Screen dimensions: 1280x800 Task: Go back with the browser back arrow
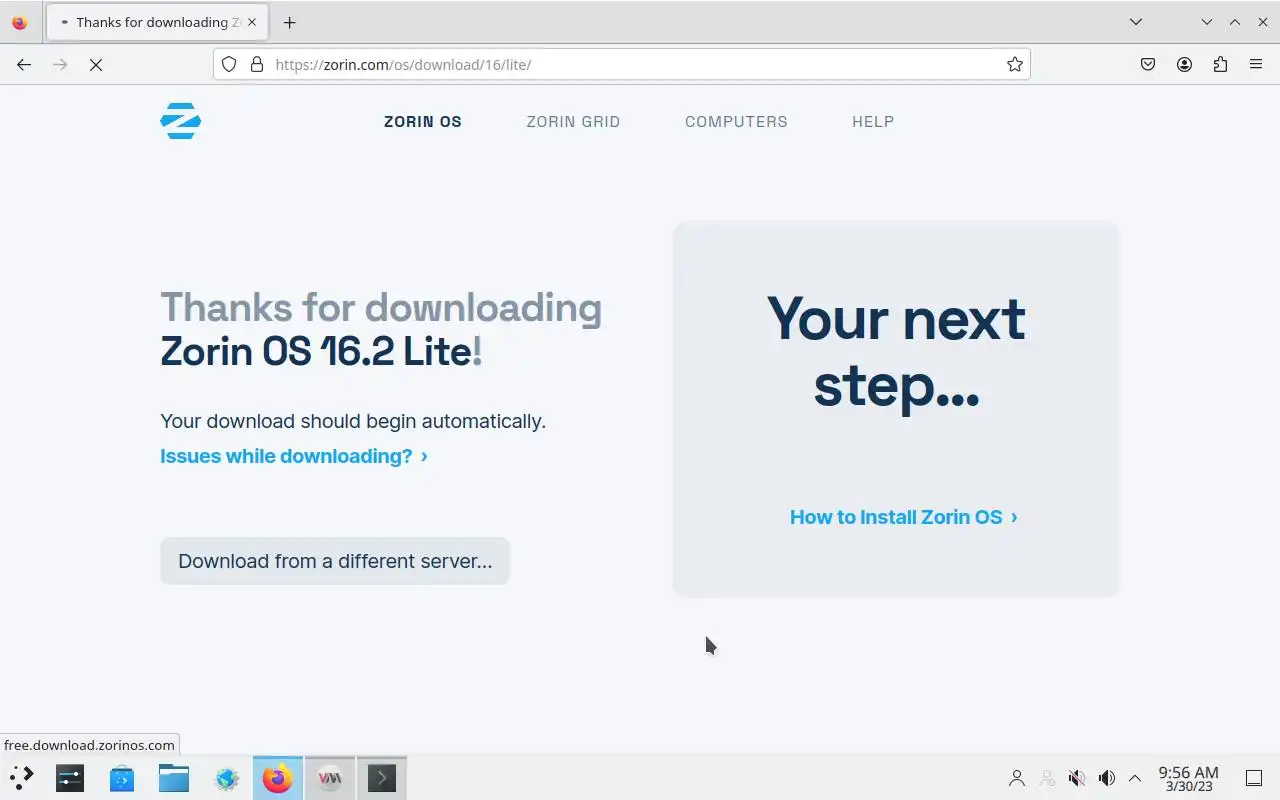tap(24, 64)
